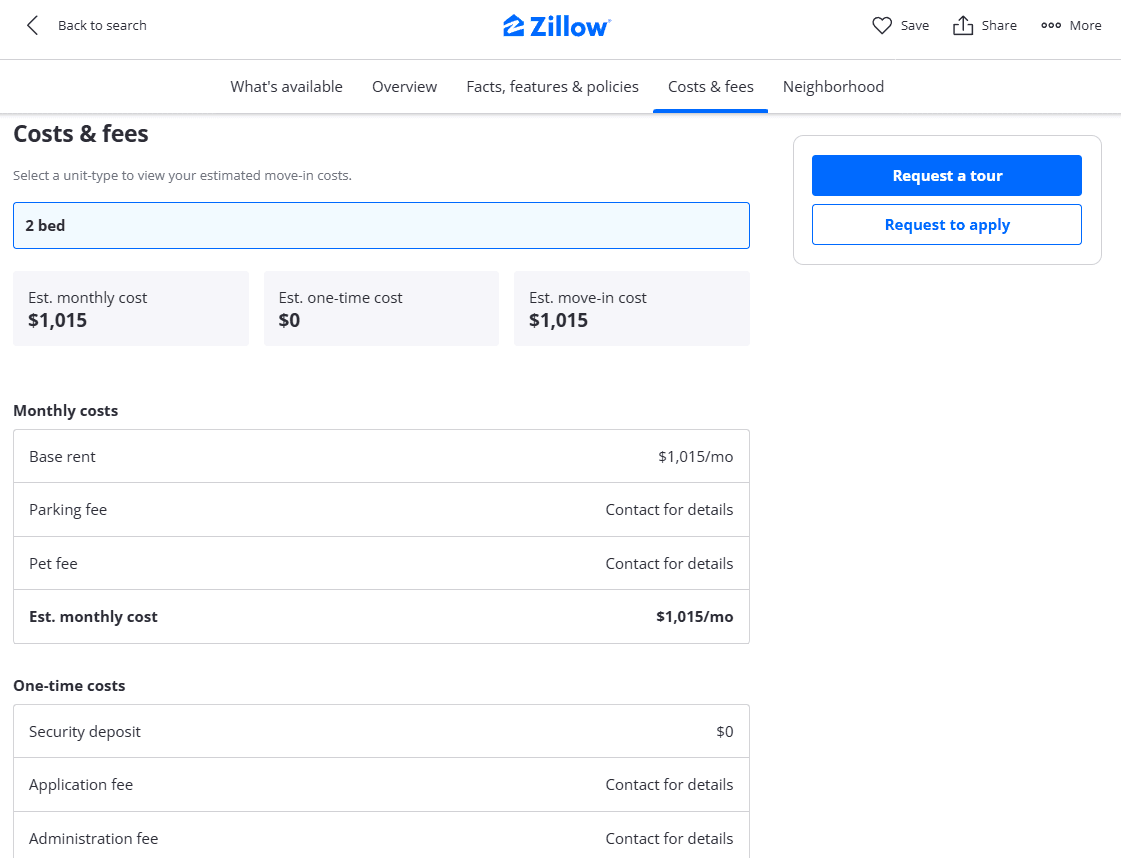Click the Est. move-in cost card

click(x=631, y=309)
